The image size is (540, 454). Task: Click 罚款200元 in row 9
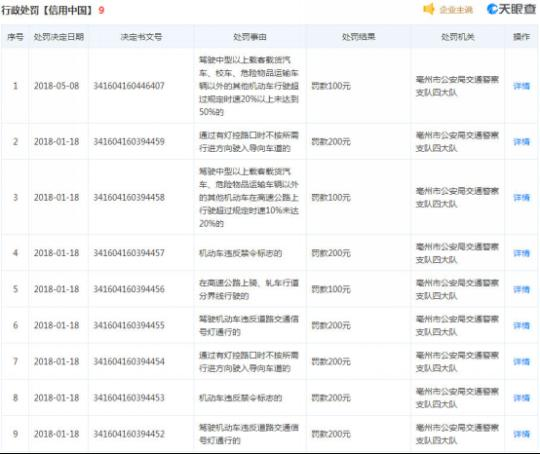[331, 434]
